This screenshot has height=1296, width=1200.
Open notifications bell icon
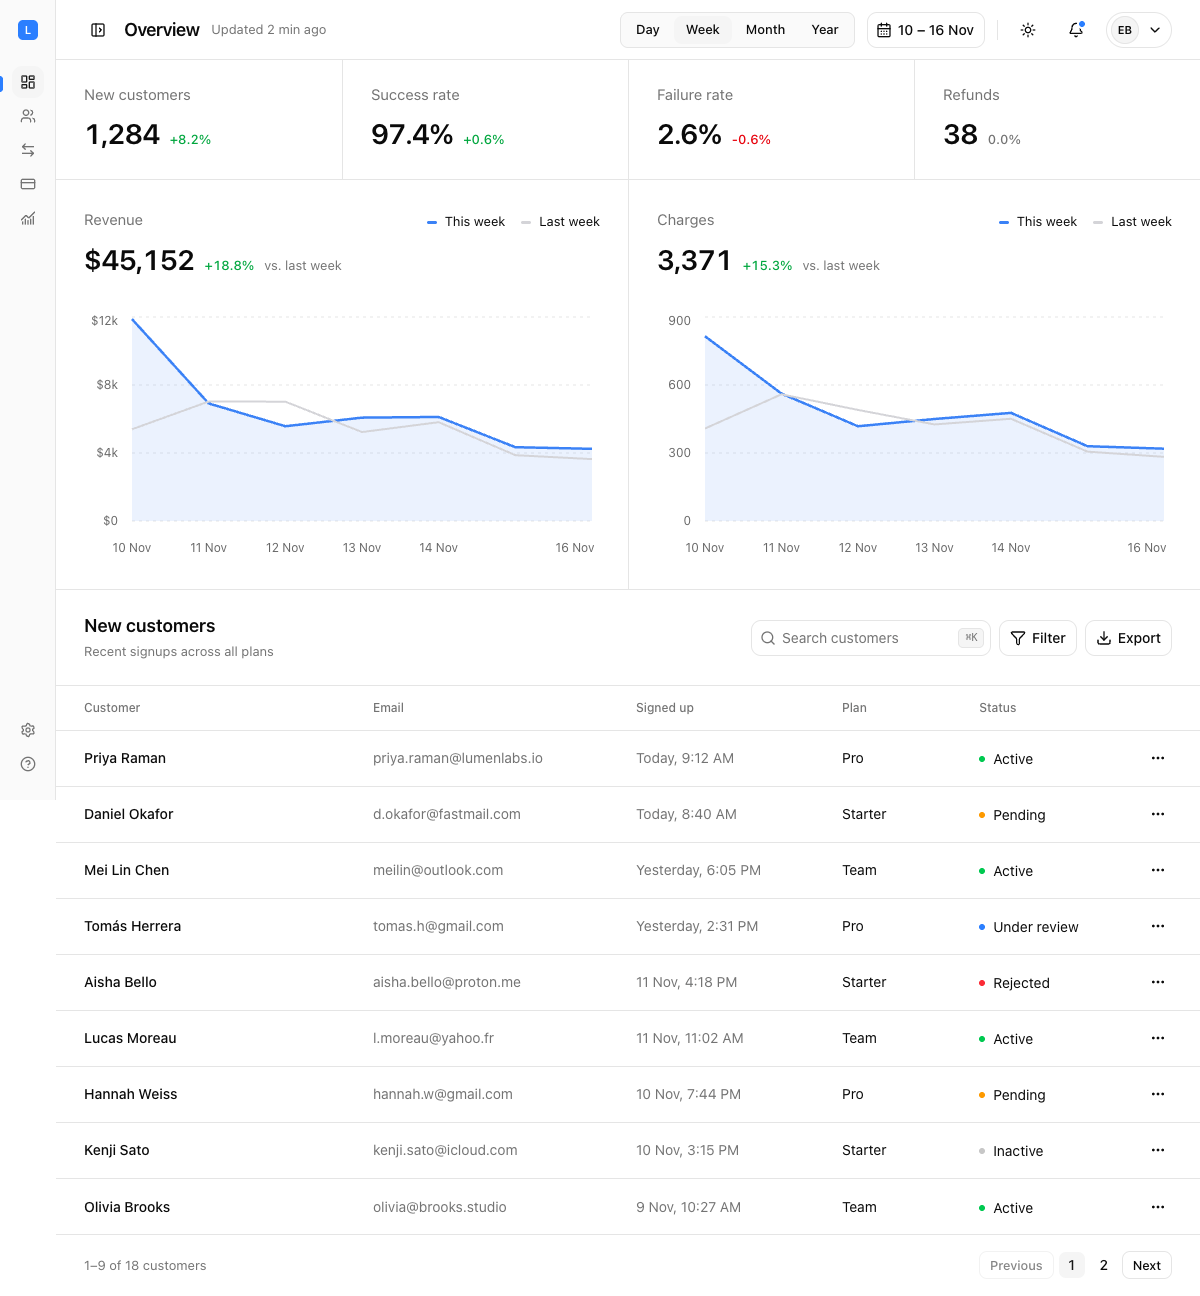click(x=1076, y=30)
